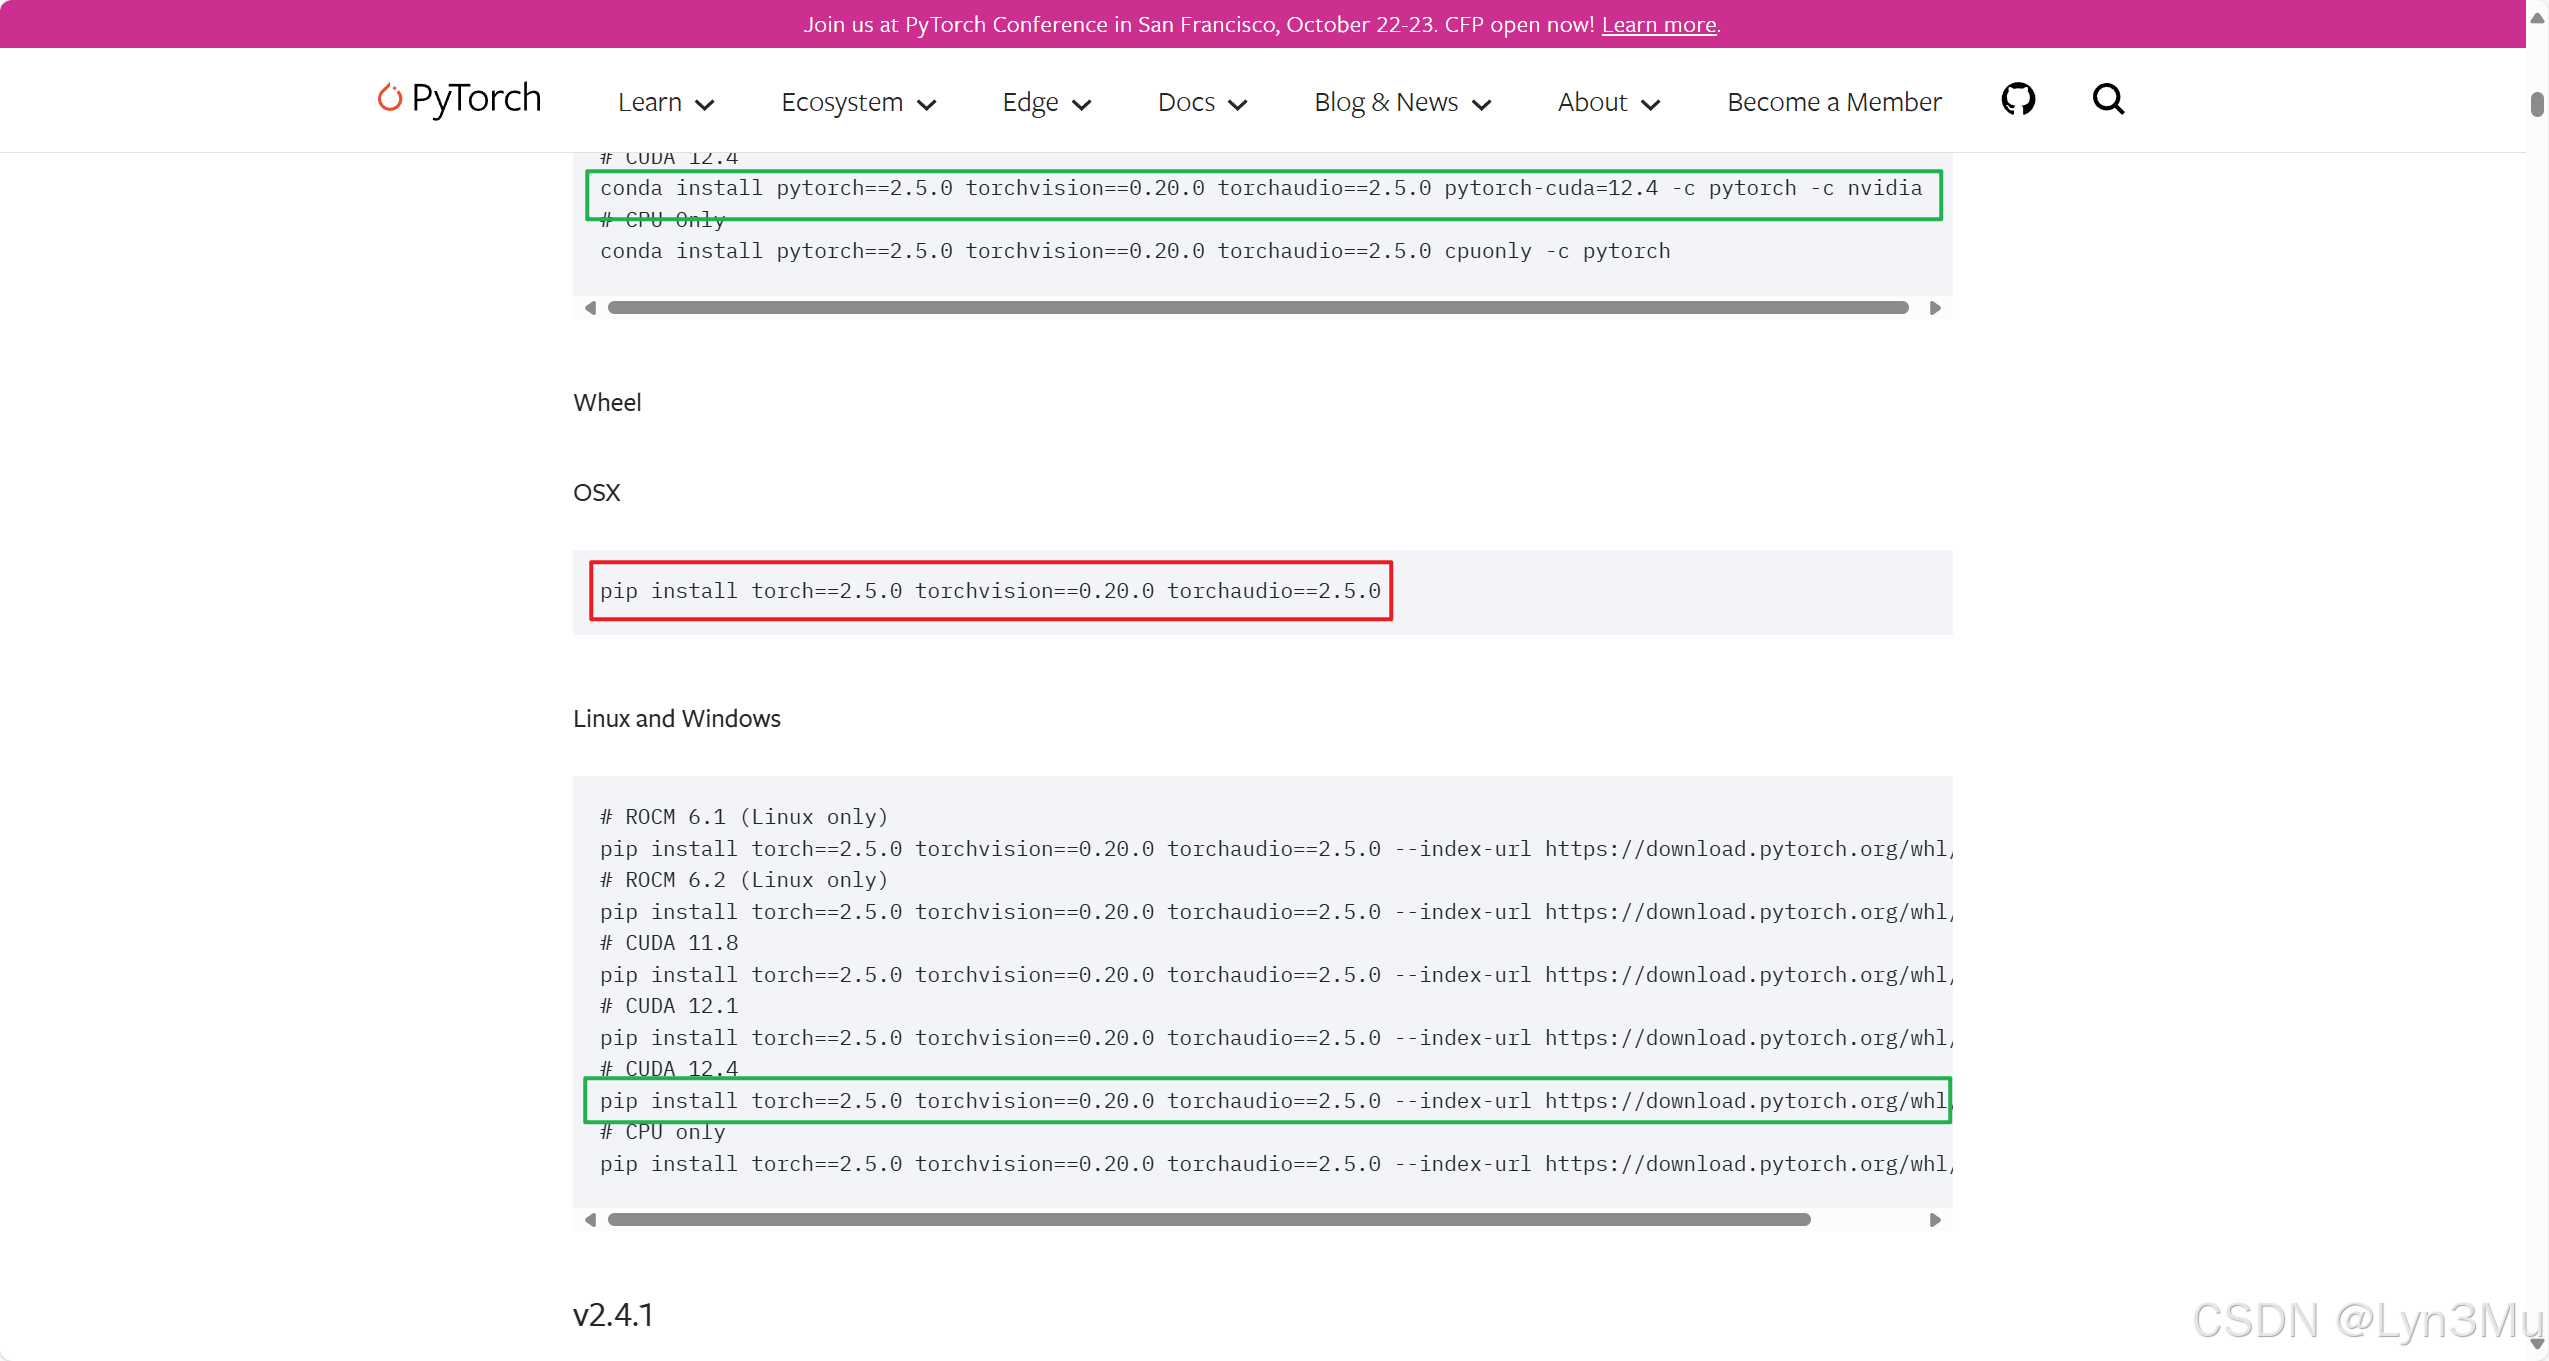2549x1361 pixels.
Task: Expand the Learn dropdown menu
Action: pos(666,103)
